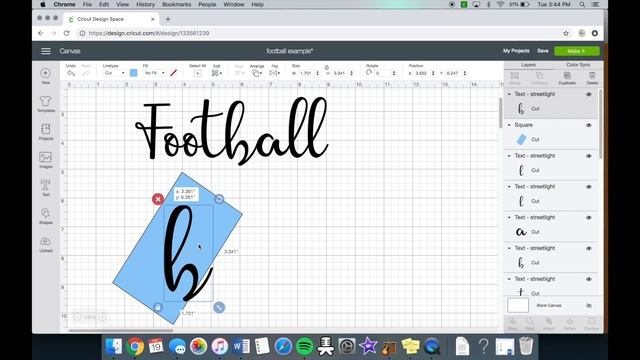Click the blue Linetype color swatch
The image size is (640, 360).
coord(133,73)
